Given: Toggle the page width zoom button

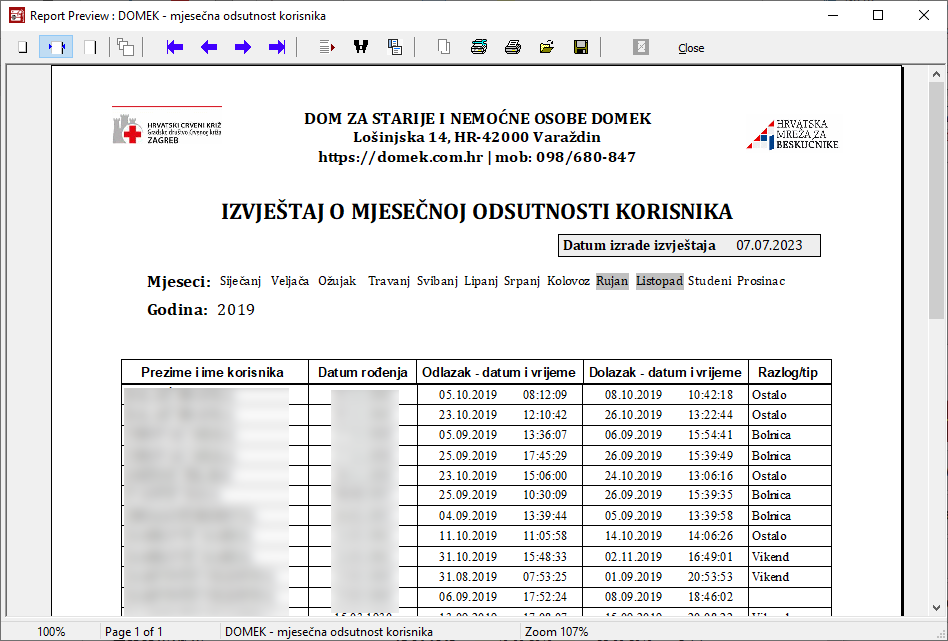Looking at the screenshot, I should [56, 47].
